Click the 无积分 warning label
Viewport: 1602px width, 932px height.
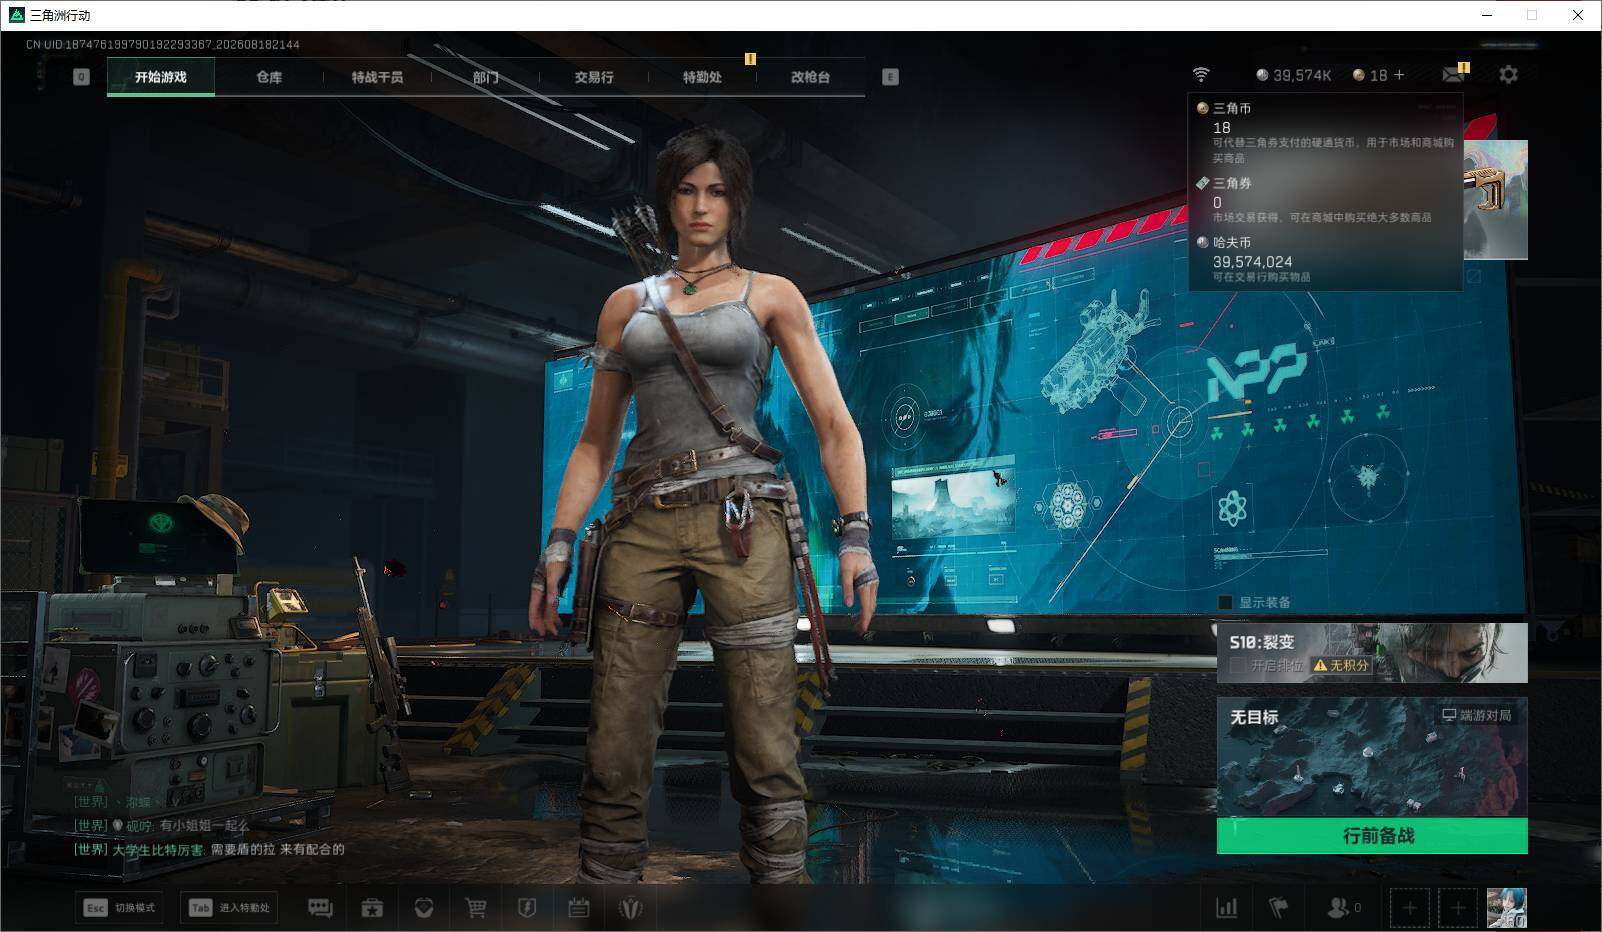(x=1341, y=665)
